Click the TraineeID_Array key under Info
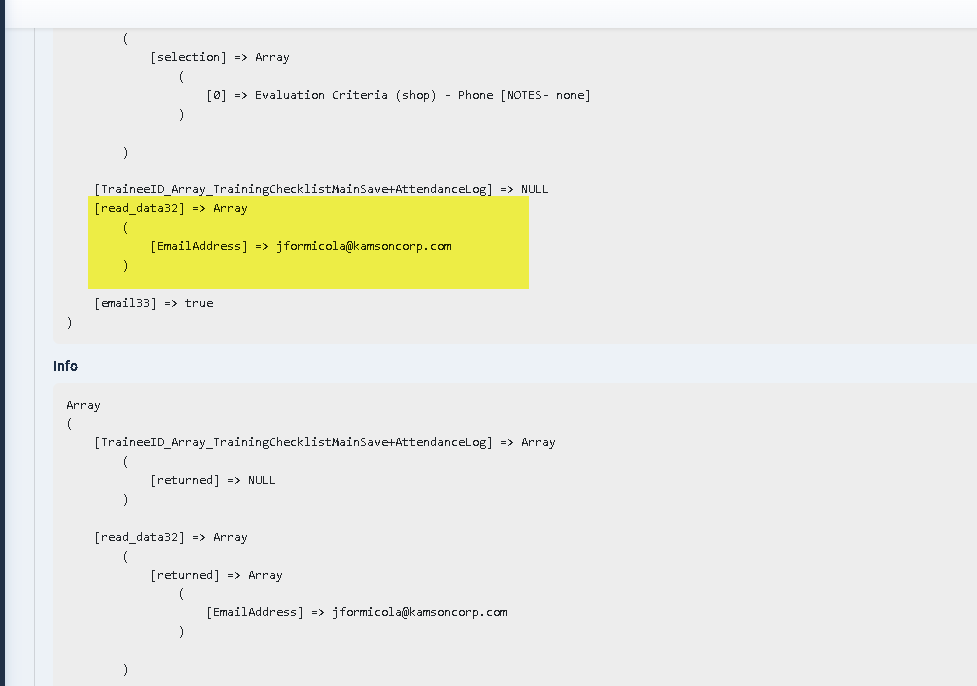This screenshot has height=686, width=977. [x=293, y=442]
